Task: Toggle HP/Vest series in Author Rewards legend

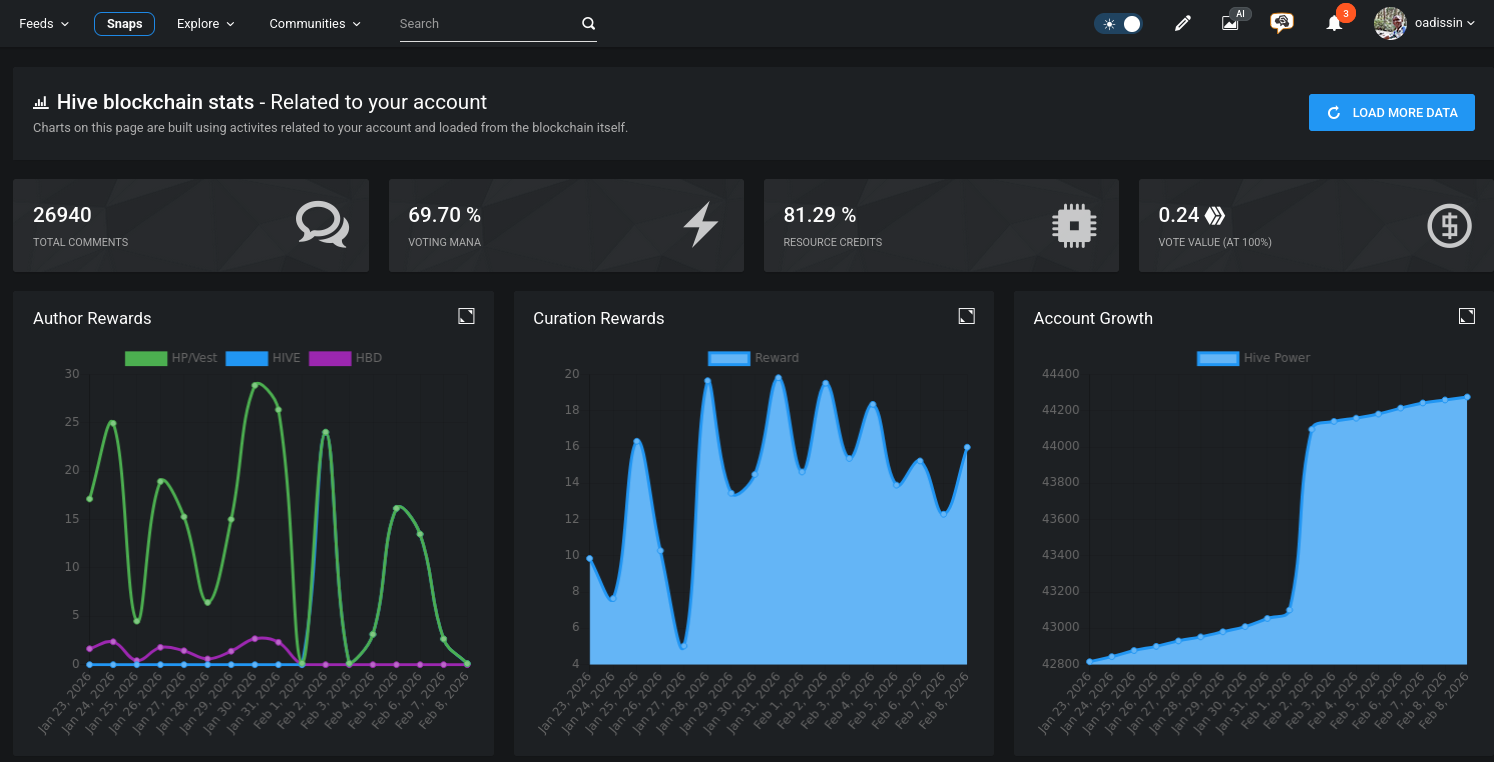Action: click(170, 358)
